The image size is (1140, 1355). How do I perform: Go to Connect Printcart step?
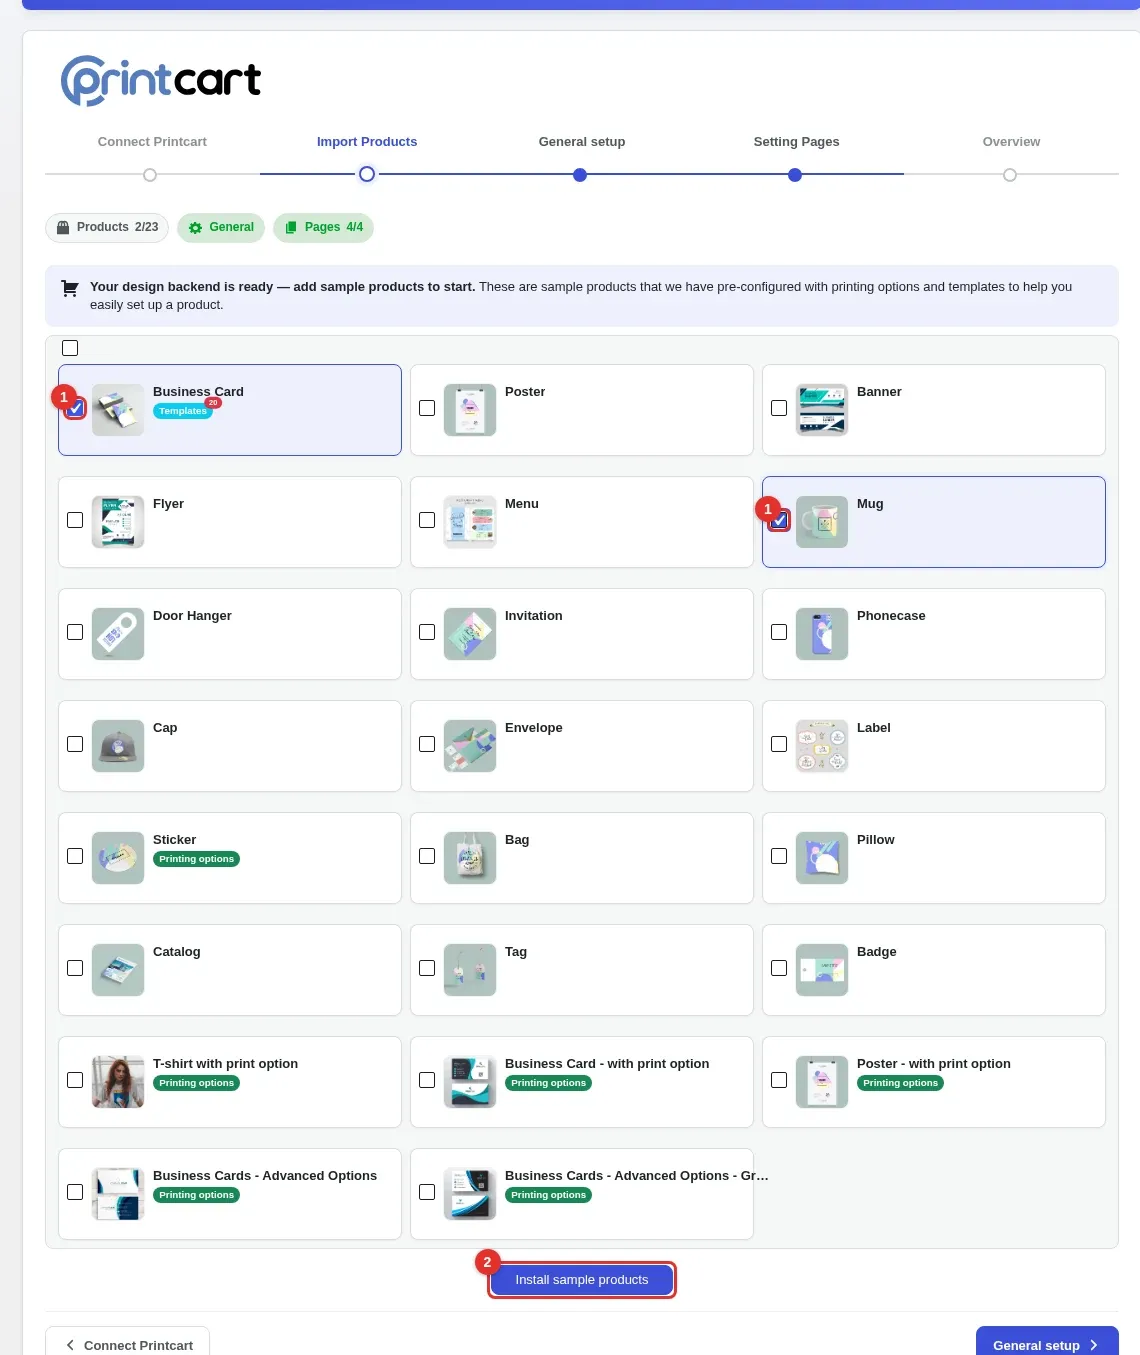[x=152, y=142]
